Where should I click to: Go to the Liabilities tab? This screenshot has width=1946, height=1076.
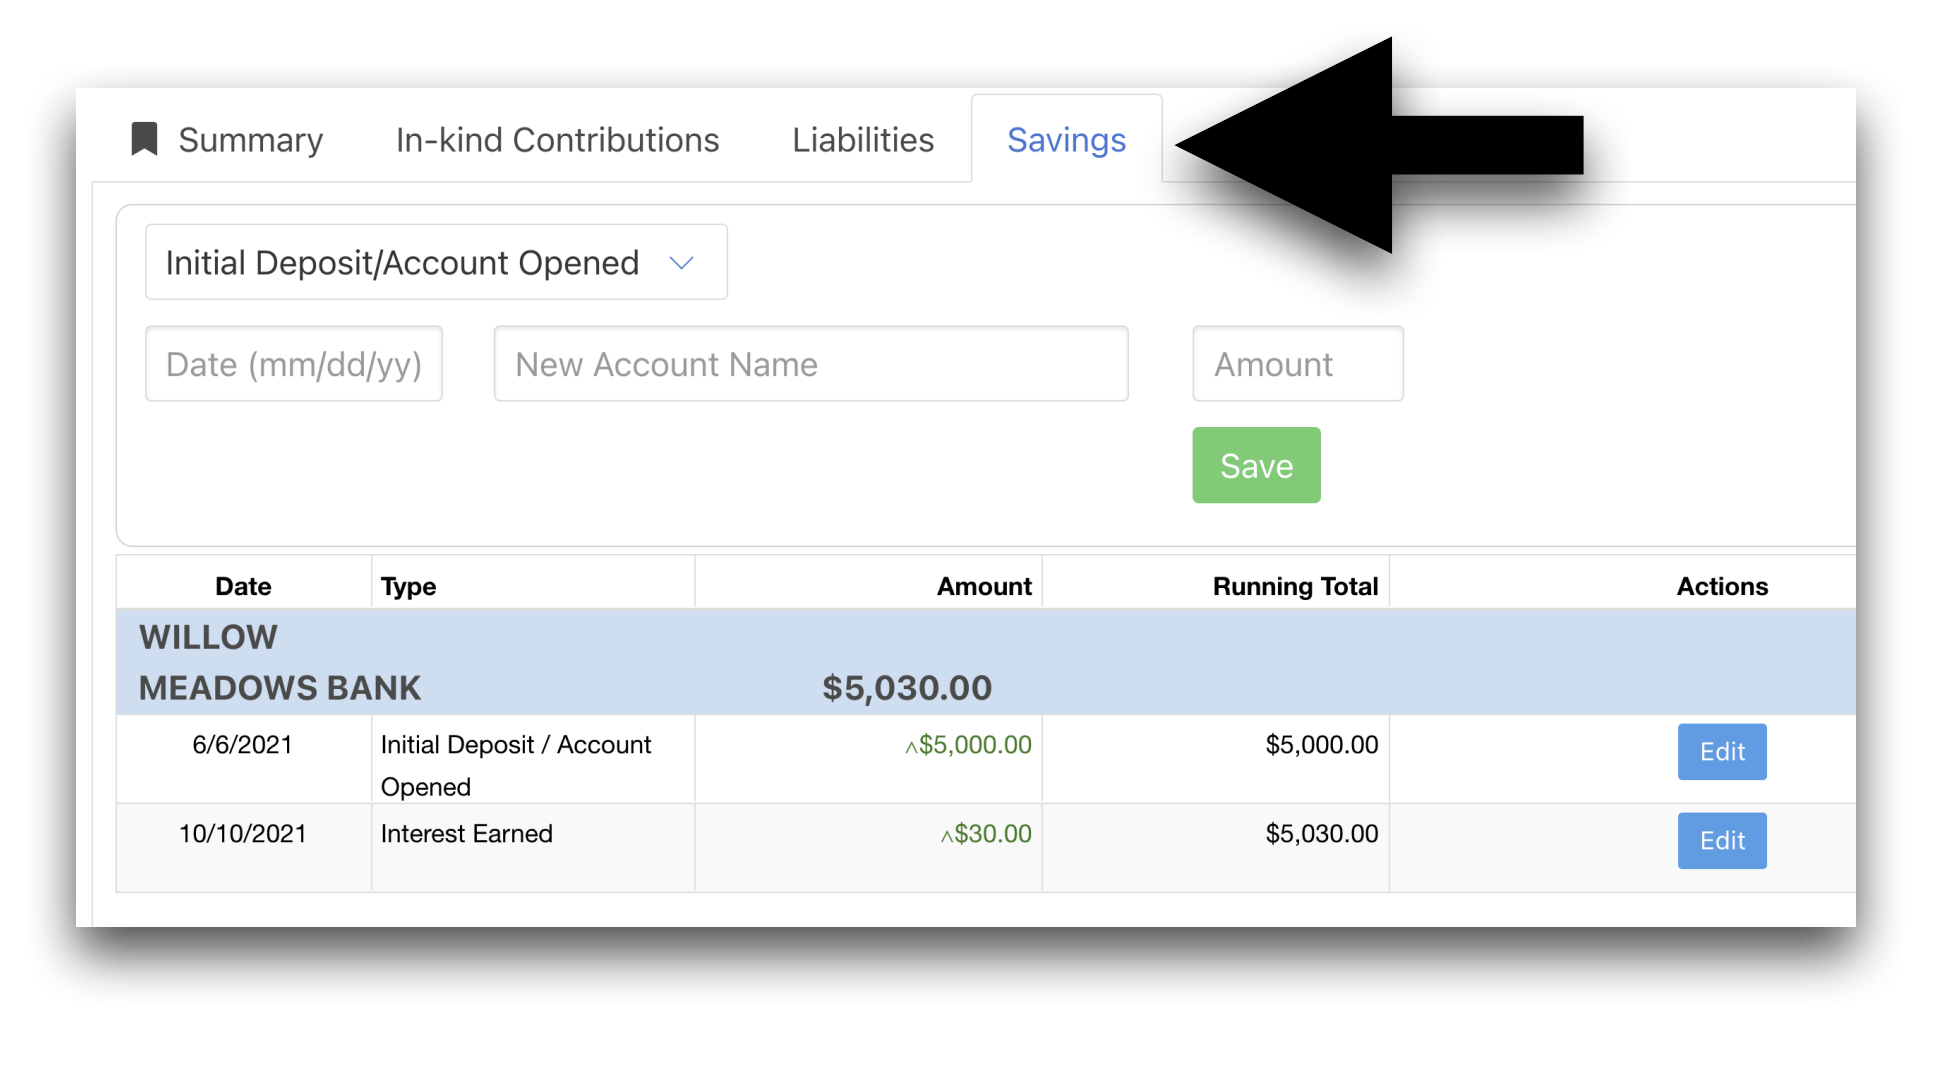pyautogui.click(x=862, y=140)
